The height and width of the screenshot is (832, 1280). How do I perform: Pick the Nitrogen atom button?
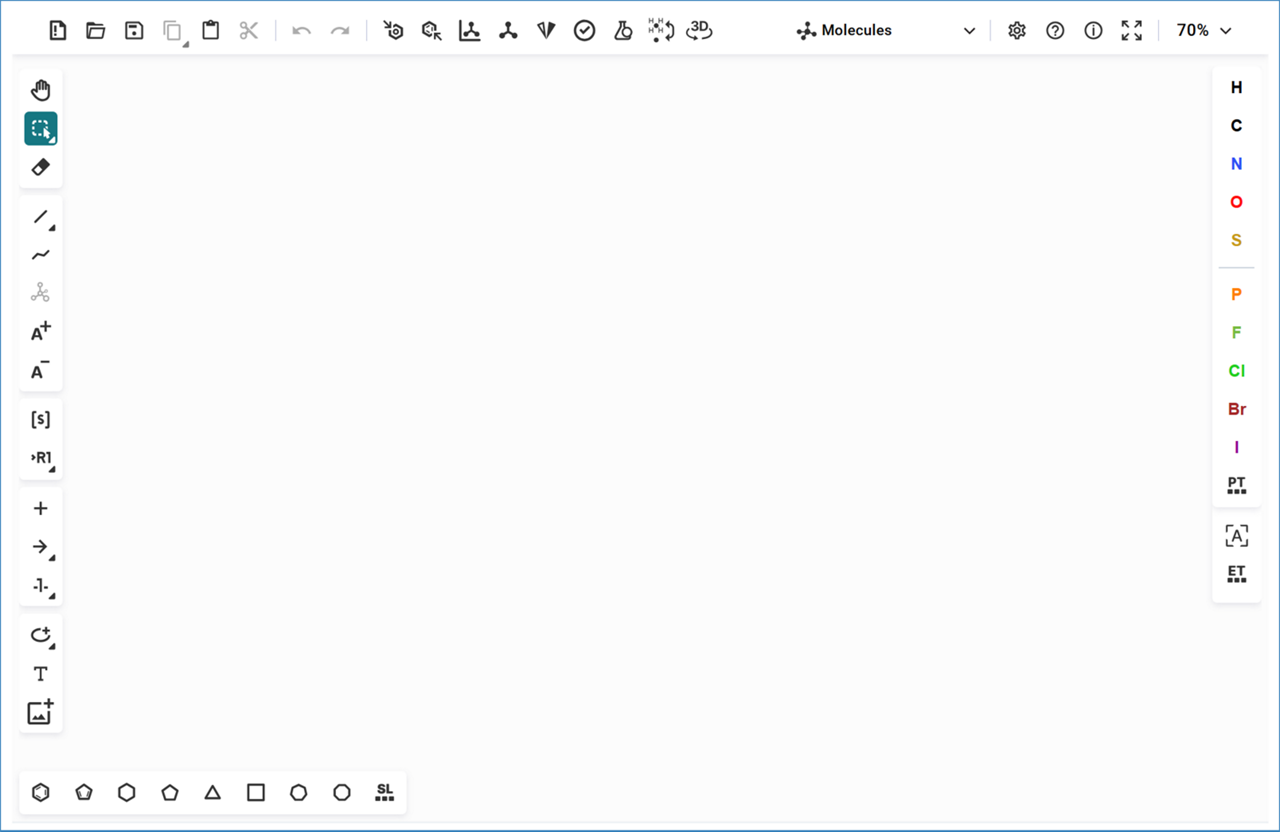[1236, 164]
